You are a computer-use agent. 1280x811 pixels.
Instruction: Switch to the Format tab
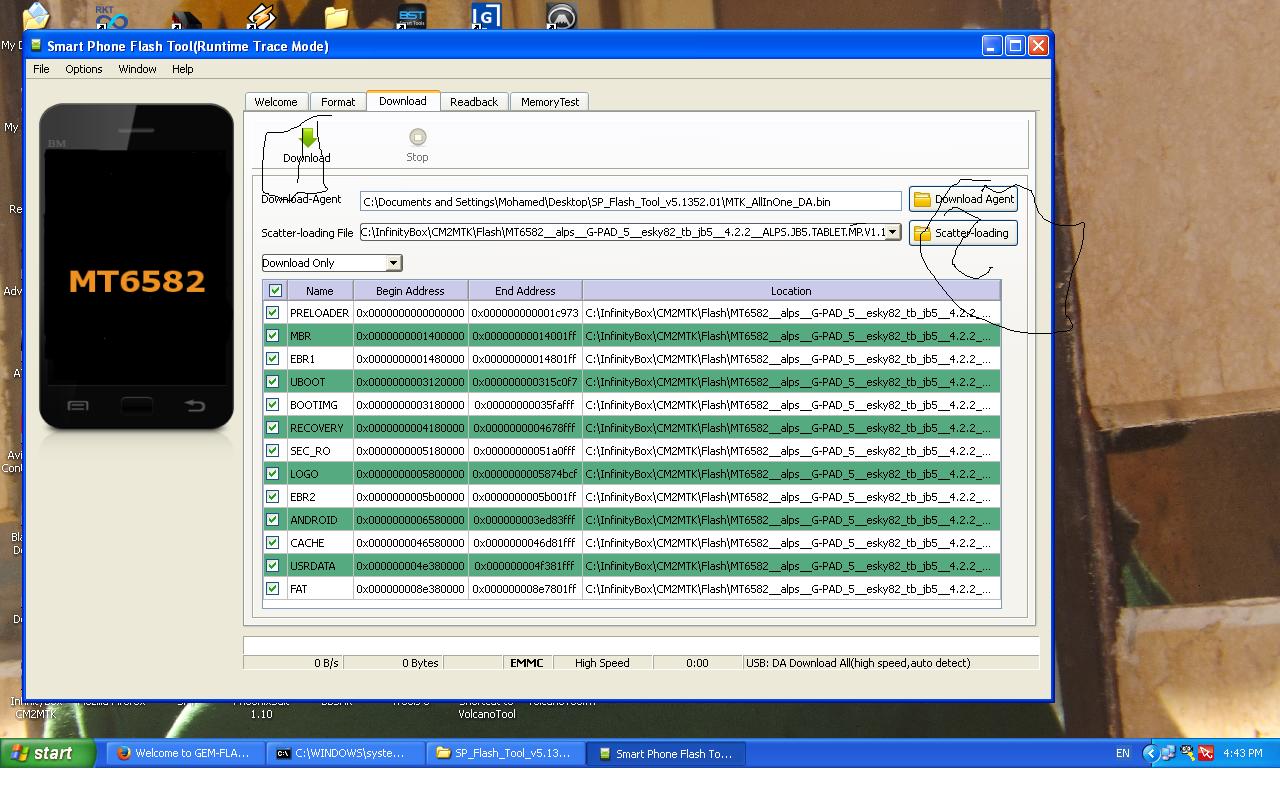(338, 102)
